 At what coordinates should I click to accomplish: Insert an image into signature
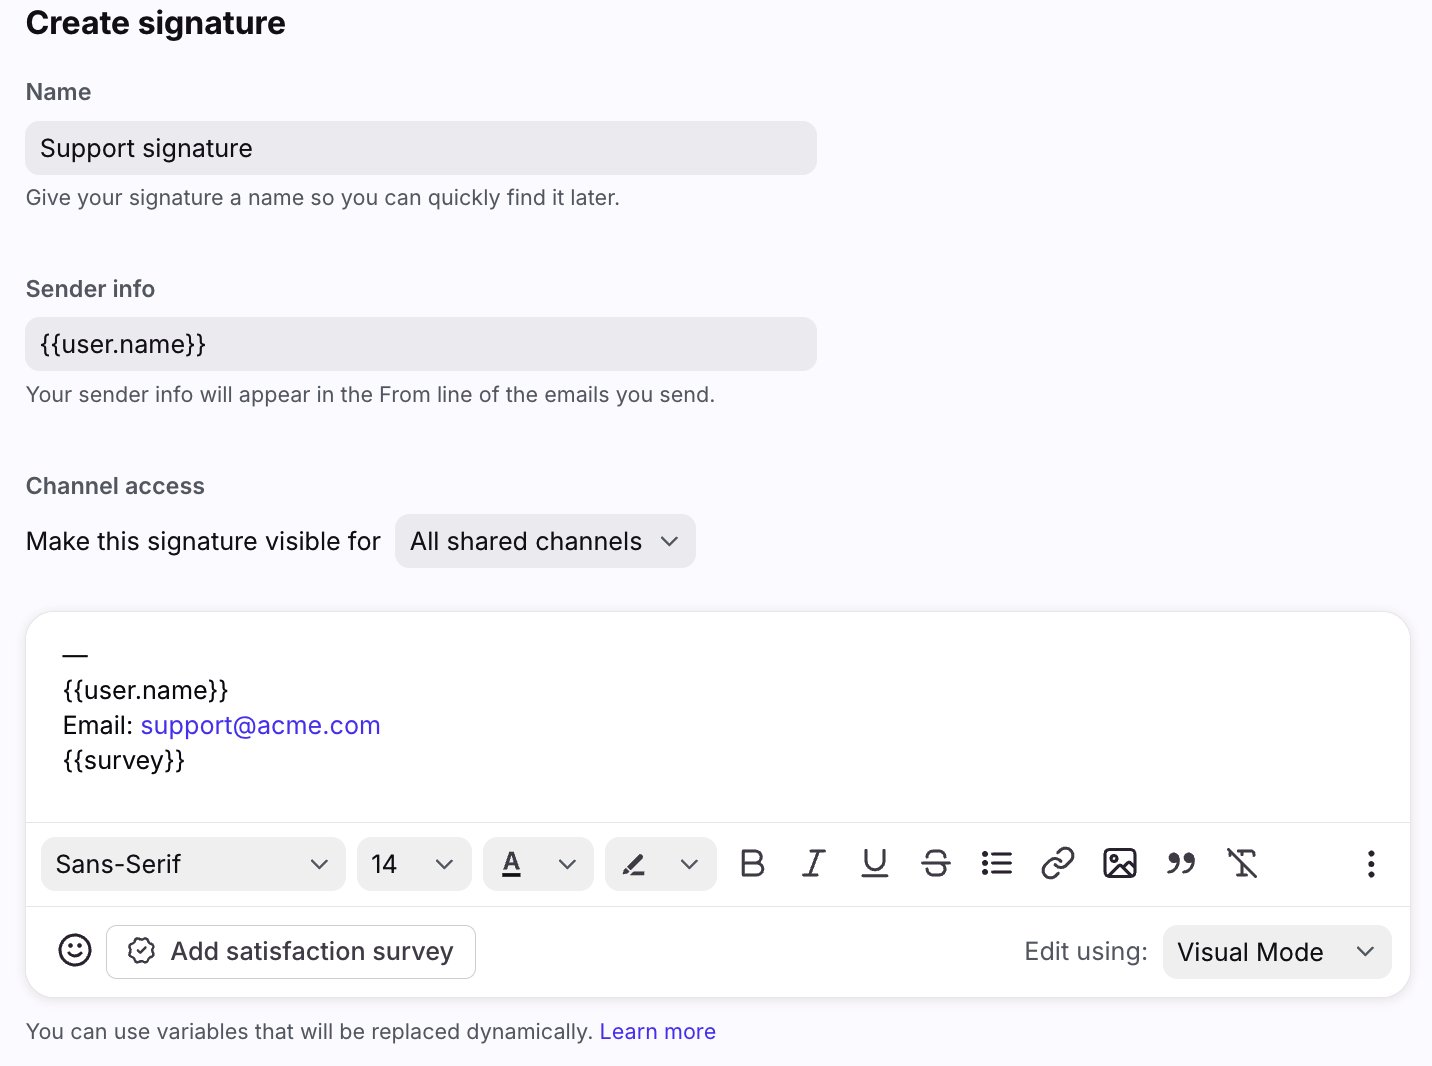[x=1119, y=863]
